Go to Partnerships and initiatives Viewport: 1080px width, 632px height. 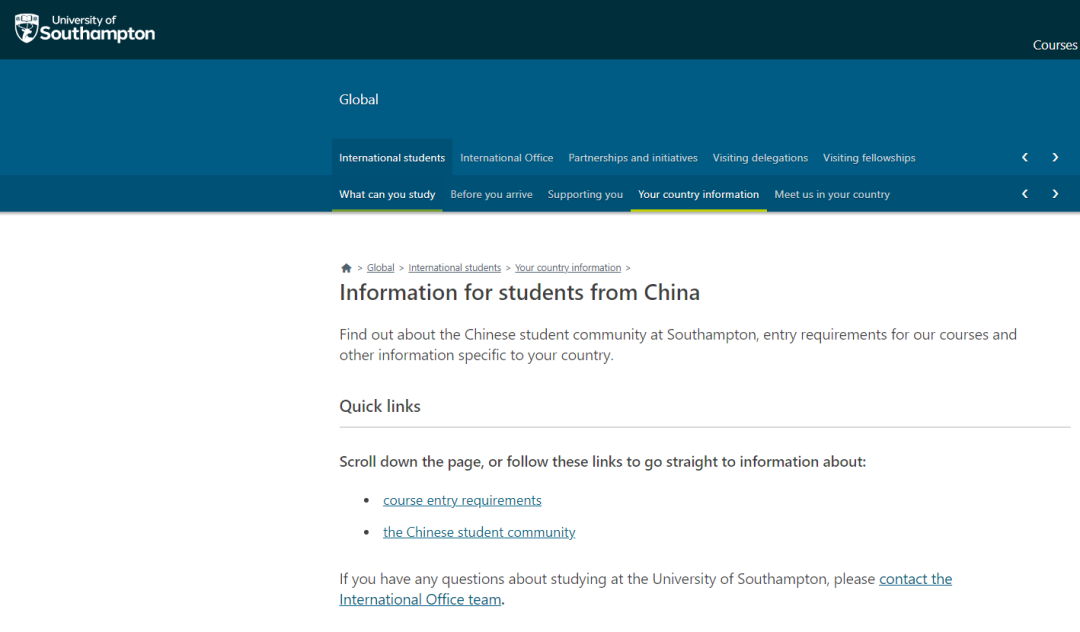click(x=633, y=158)
